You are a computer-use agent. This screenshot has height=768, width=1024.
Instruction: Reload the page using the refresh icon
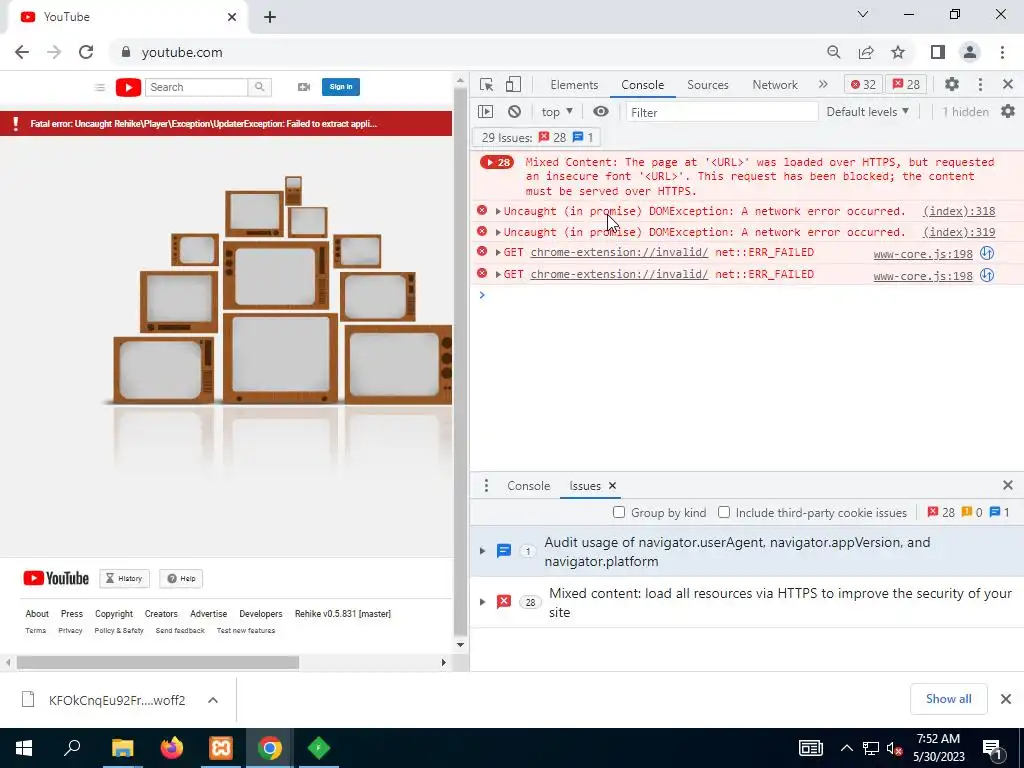coord(86,52)
